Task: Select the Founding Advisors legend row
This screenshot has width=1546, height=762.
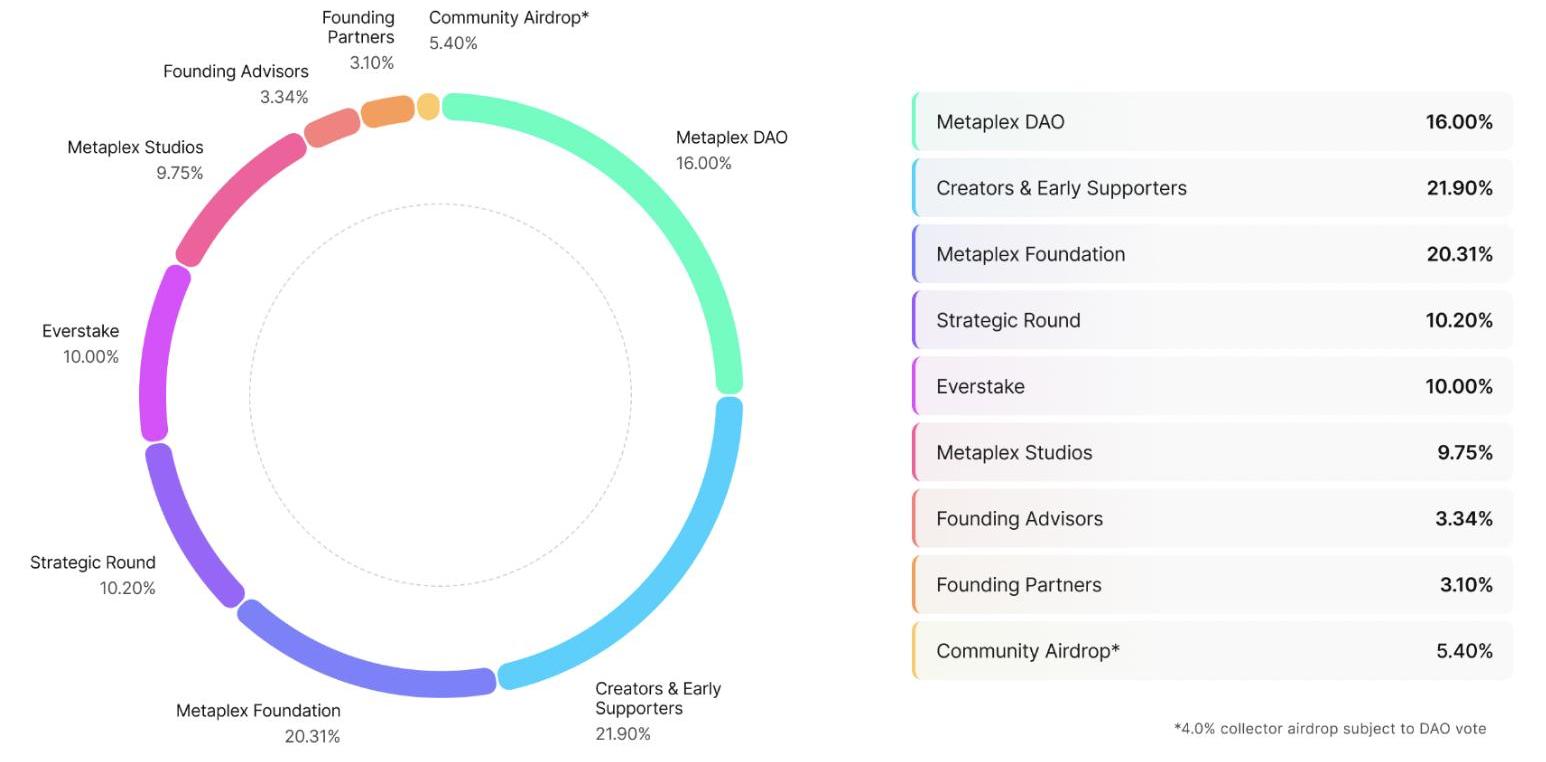Action: click(1212, 518)
